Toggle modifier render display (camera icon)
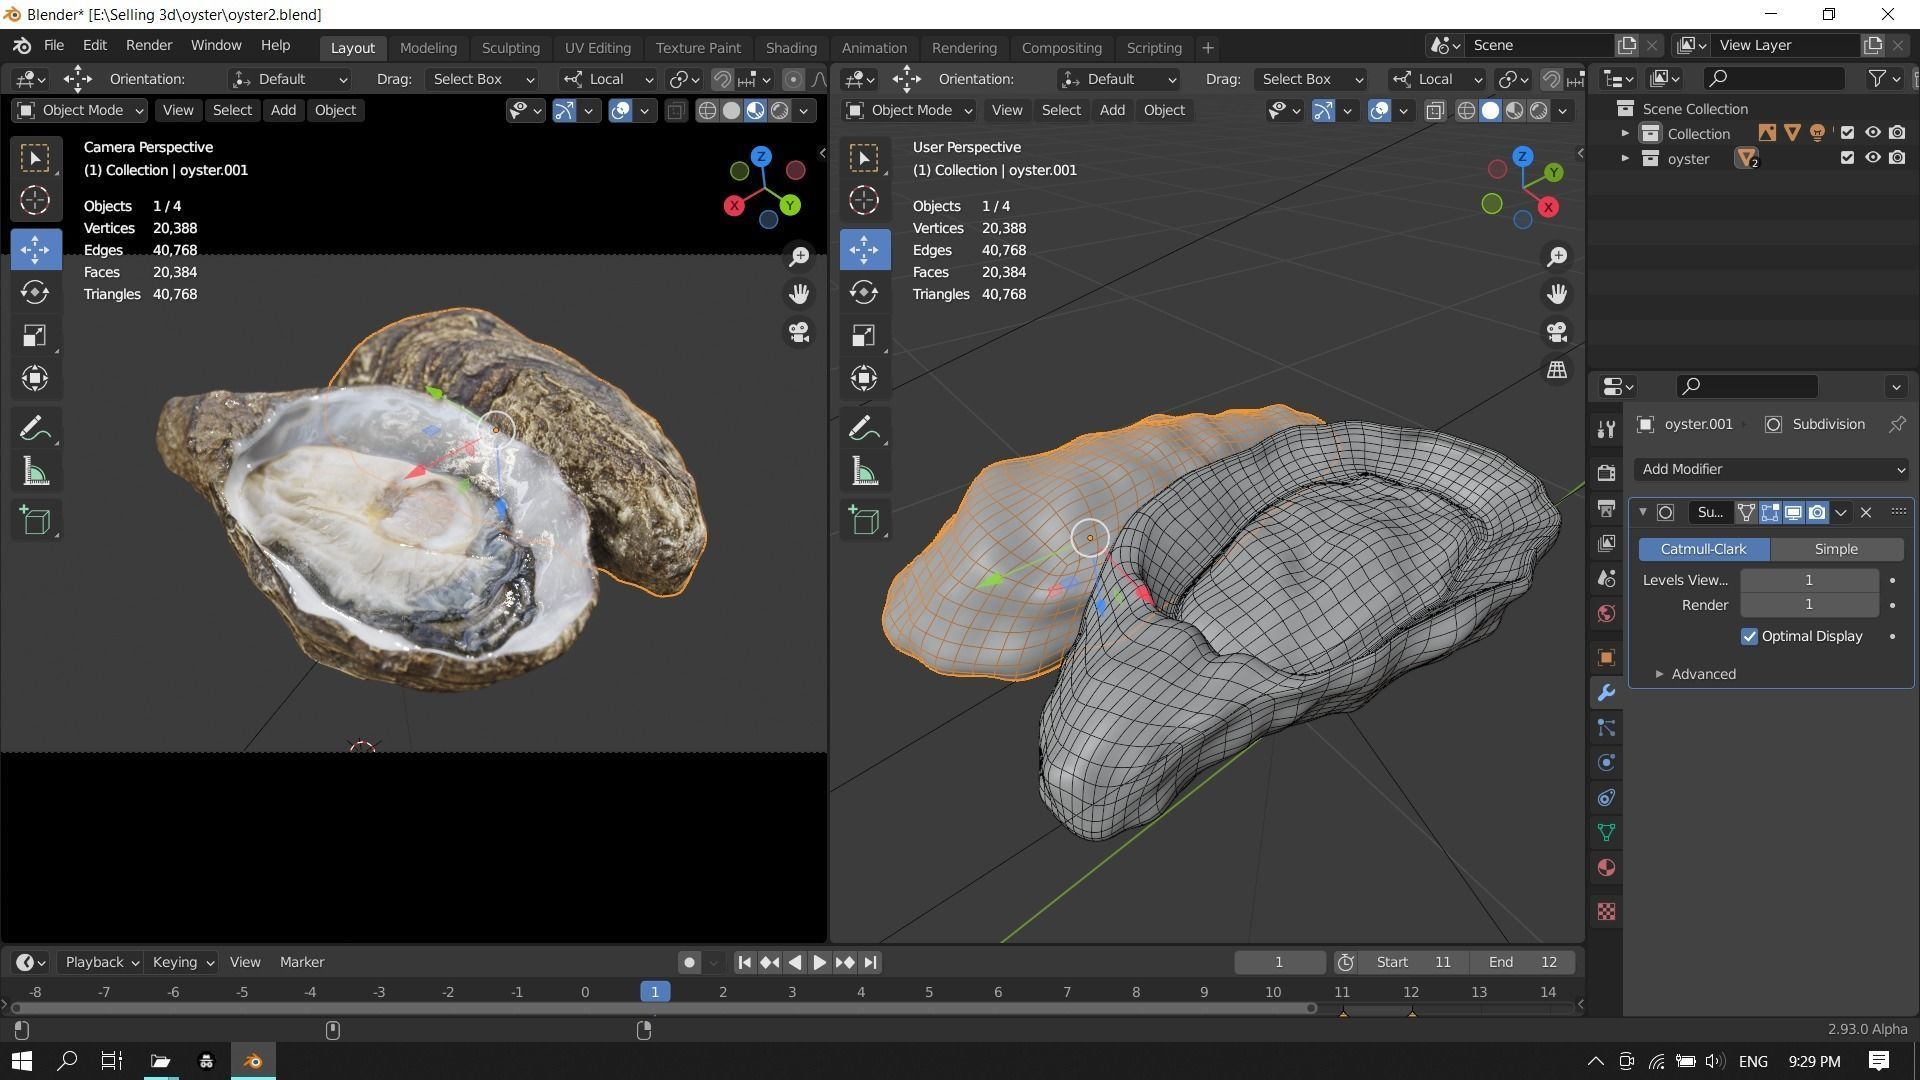The height and width of the screenshot is (1080, 1920). (x=1817, y=512)
